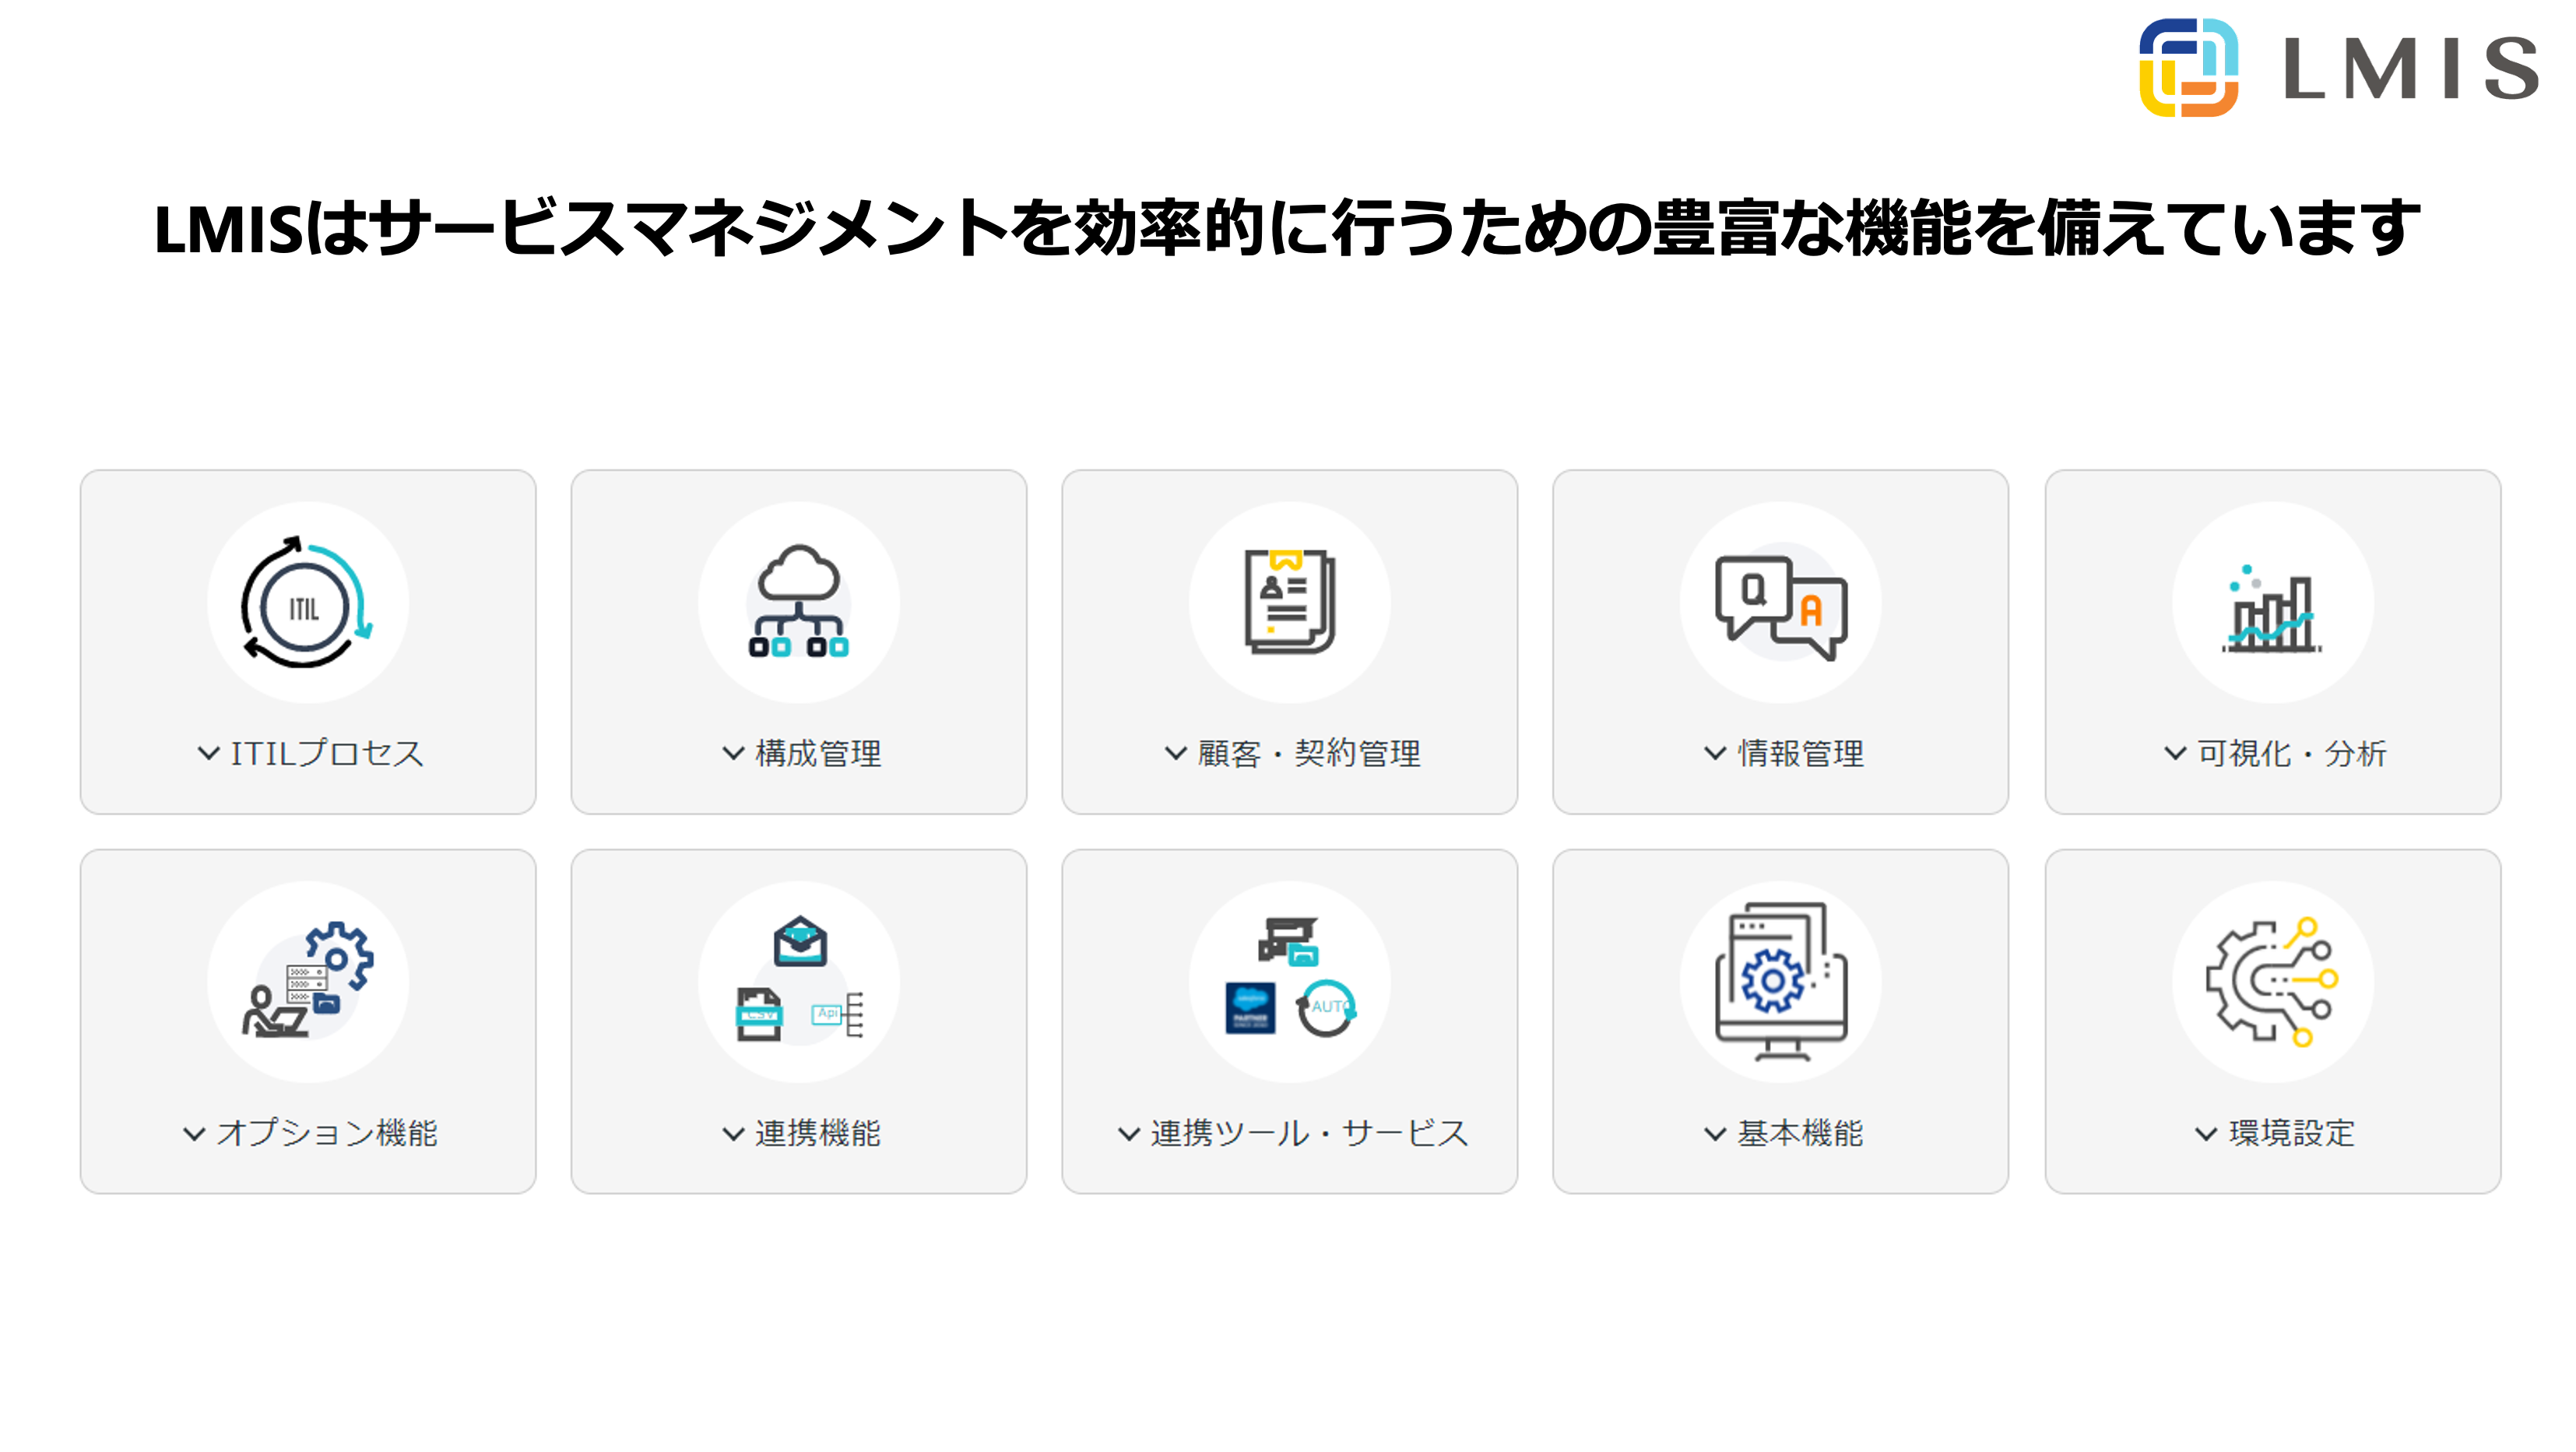The height and width of the screenshot is (1452, 2576).
Task: Click the customer contract document icon
Action: tap(1289, 602)
